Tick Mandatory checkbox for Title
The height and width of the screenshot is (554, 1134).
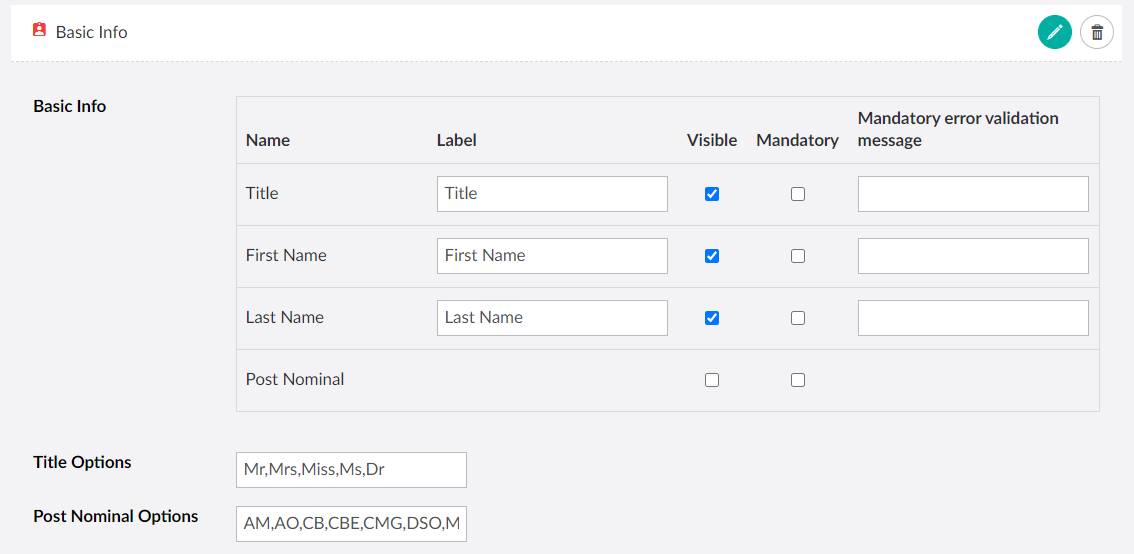point(797,194)
